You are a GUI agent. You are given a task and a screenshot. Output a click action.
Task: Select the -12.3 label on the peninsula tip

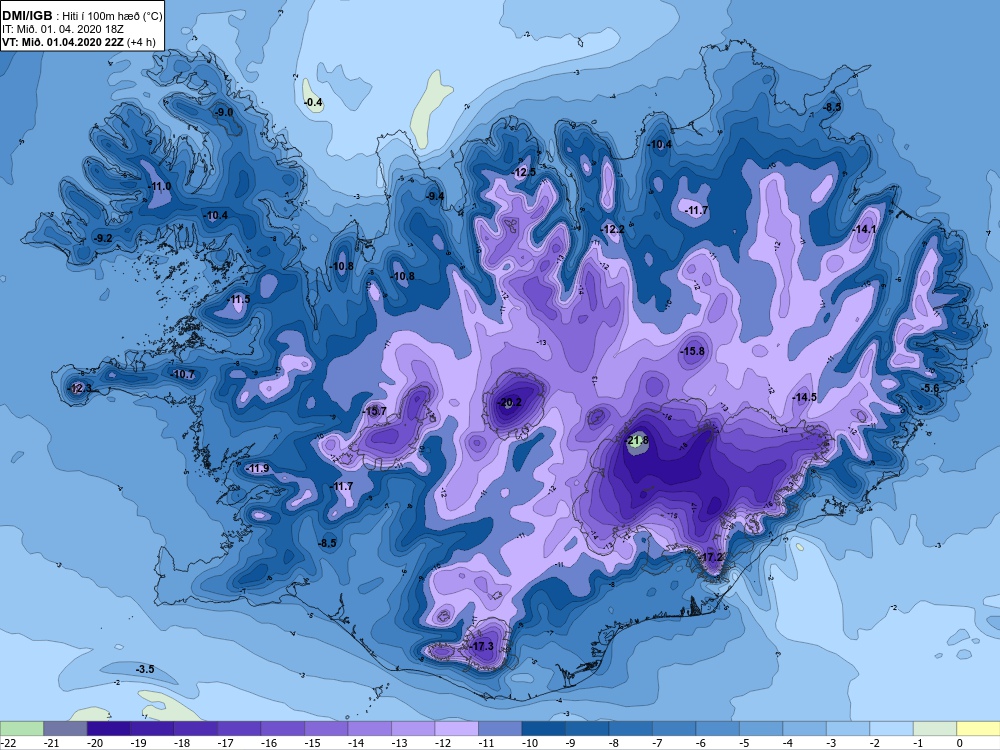[x=80, y=388]
